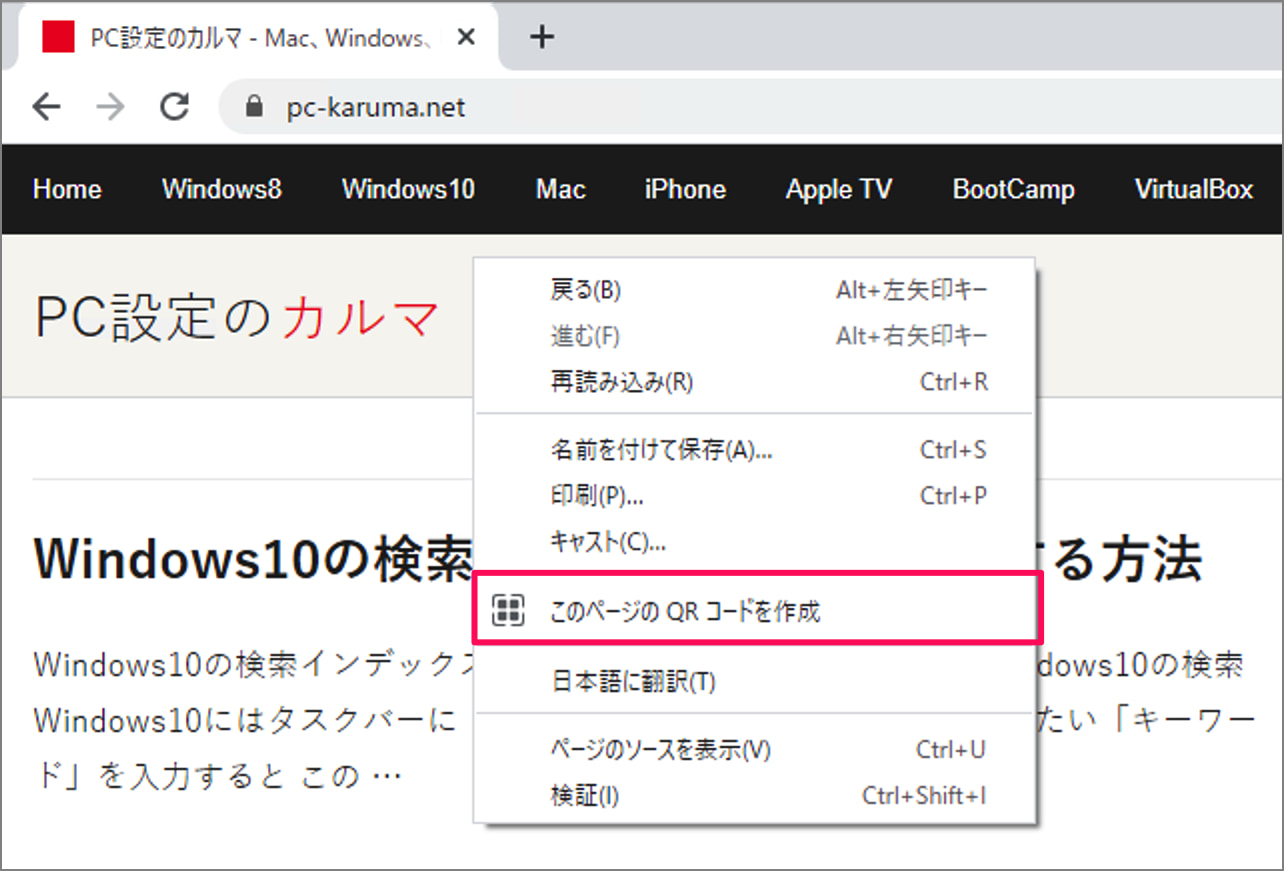
Task: Click the padlock site security icon
Action: [254, 107]
